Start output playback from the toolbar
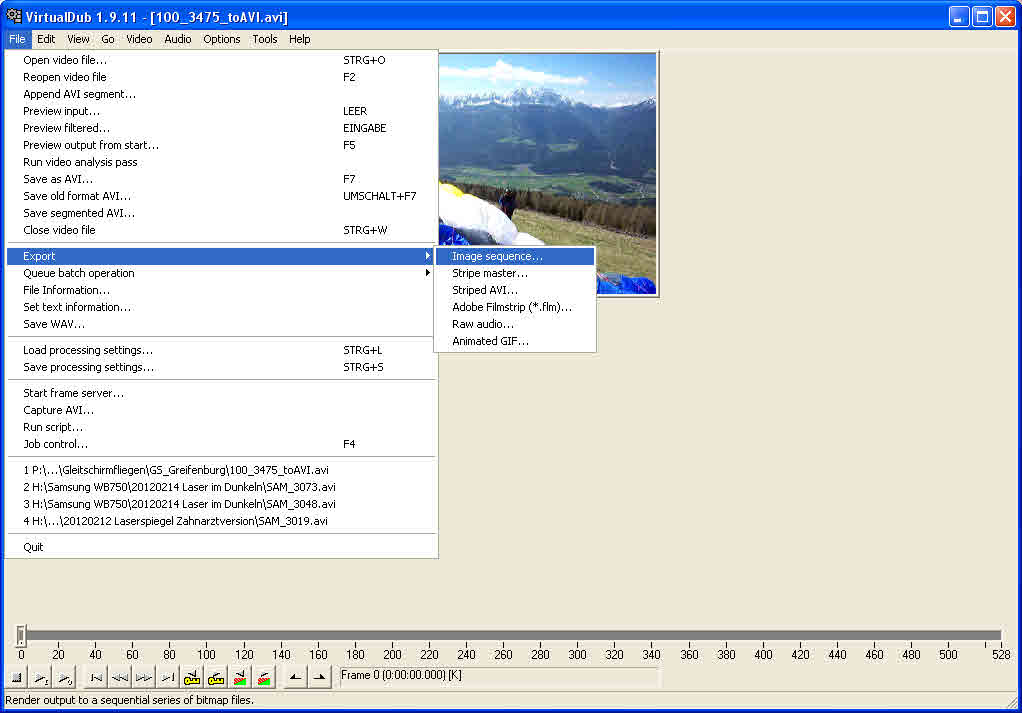The width and height of the screenshot is (1022, 713). tap(65, 678)
